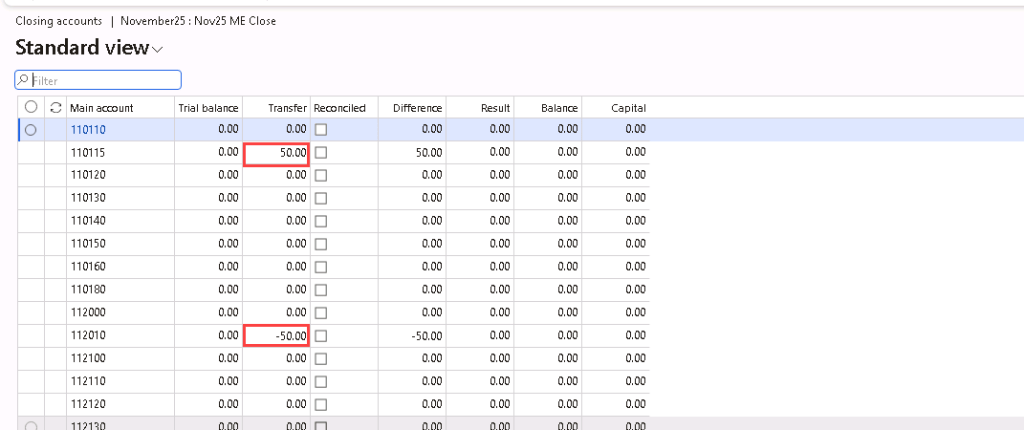Open main account 110110 link
This screenshot has height=430, width=1024.
tap(88, 129)
